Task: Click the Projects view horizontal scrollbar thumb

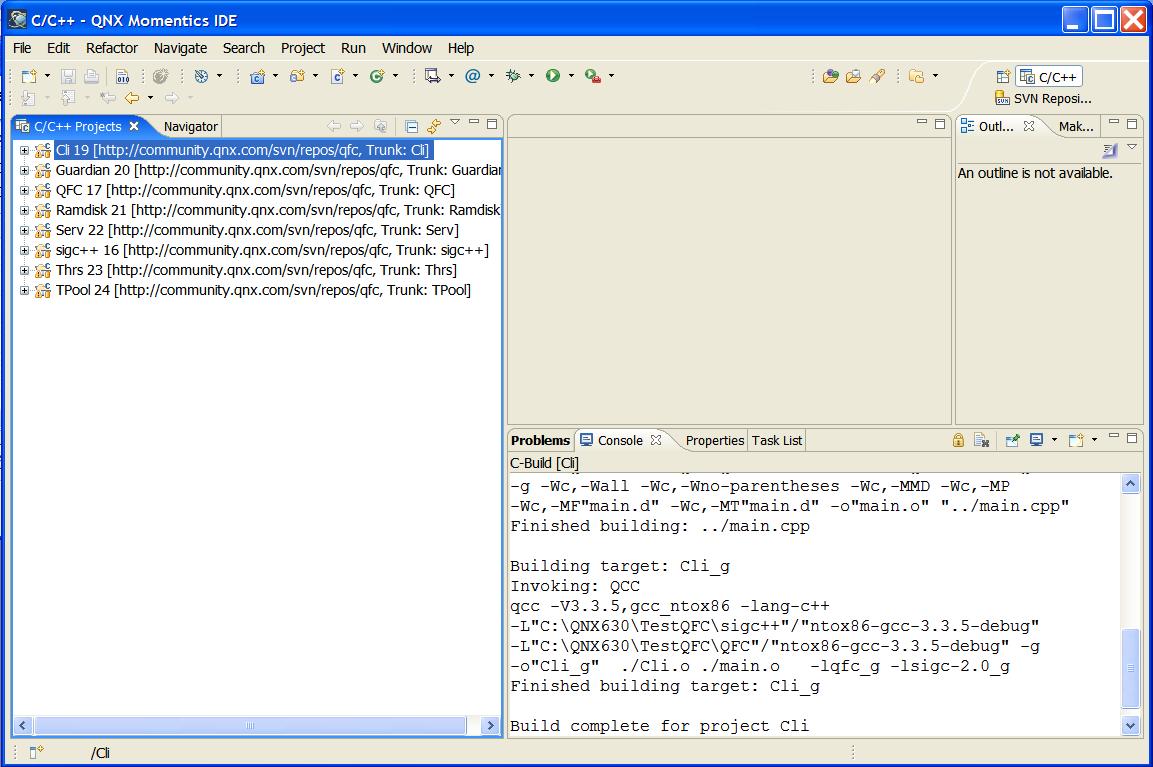Action: point(250,726)
